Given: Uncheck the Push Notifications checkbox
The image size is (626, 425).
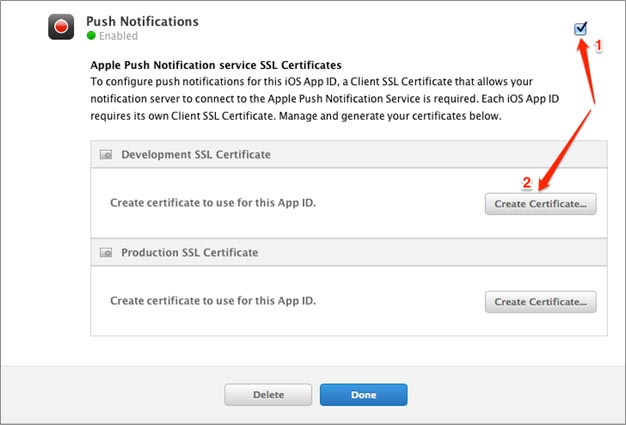Looking at the screenshot, I should [x=580, y=29].
